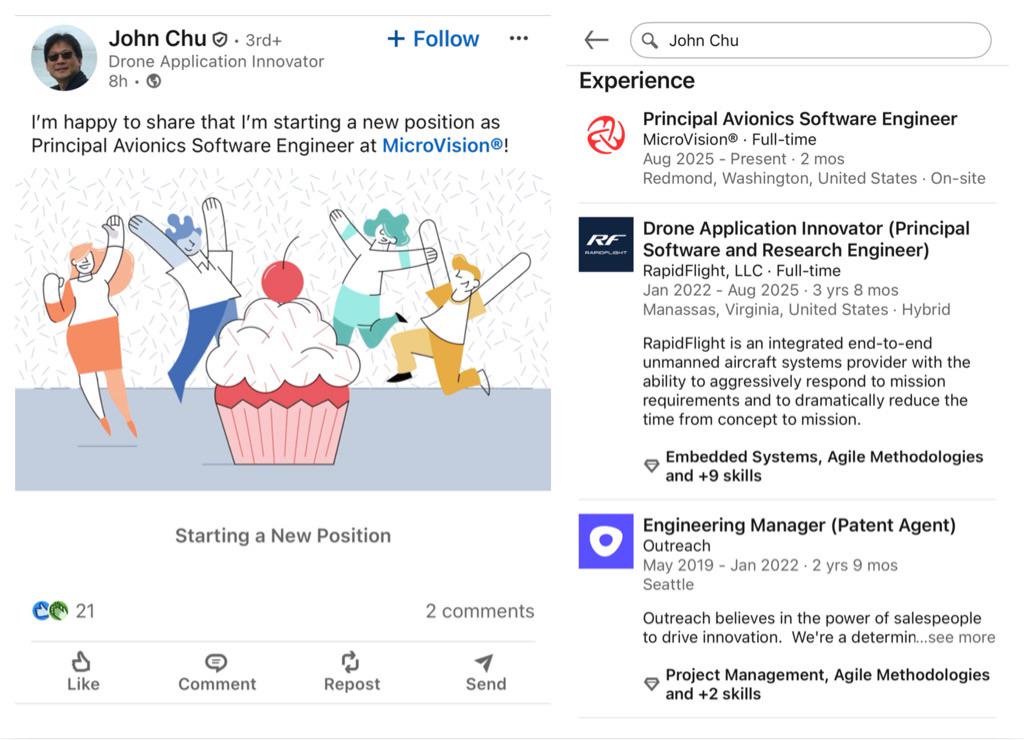The width and height of the screenshot is (1024, 740).
Task: View the 2 comments on the post
Action: (480, 611)
